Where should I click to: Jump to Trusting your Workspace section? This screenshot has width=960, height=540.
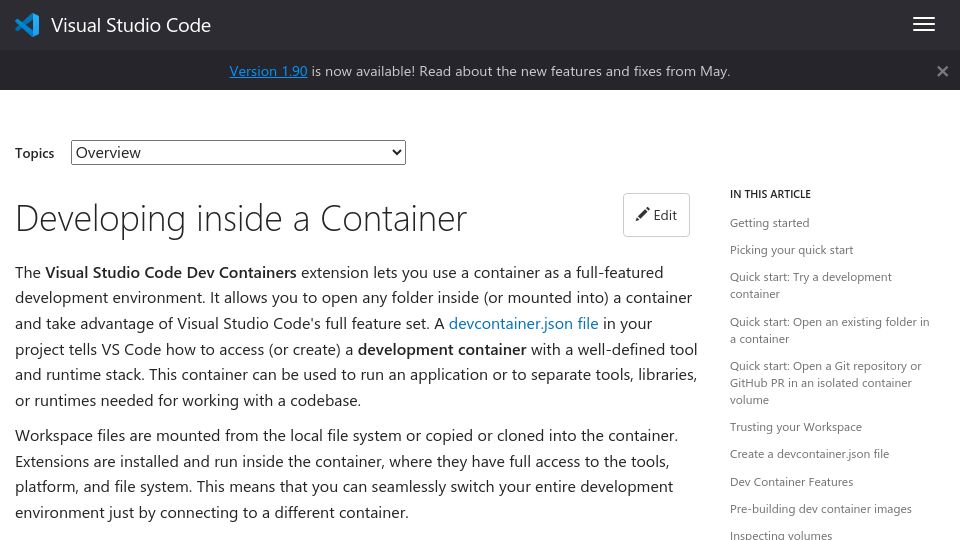click(x=795, y=427)
